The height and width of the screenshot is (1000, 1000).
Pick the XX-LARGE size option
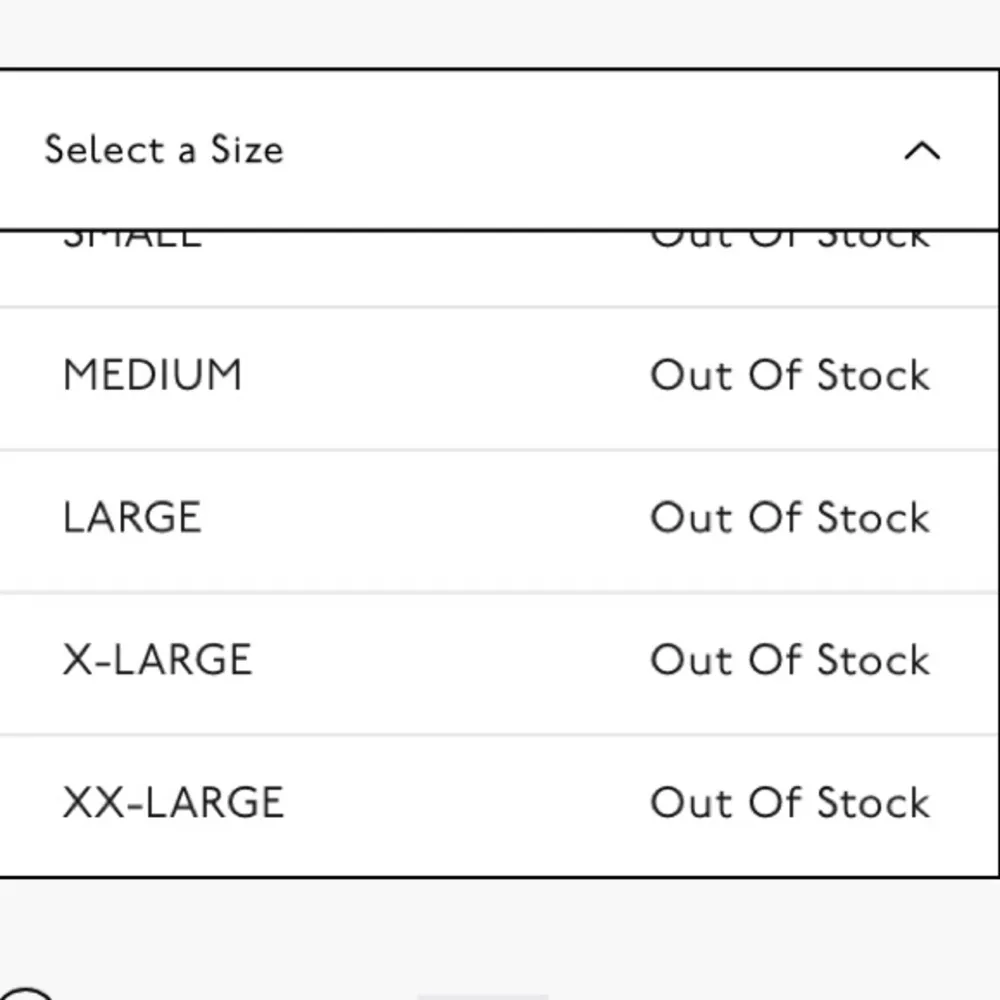click(173, 803)
